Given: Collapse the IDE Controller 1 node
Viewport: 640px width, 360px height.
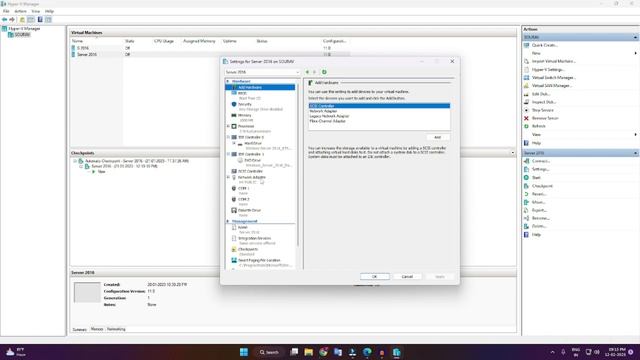Looking at the screenshot, I should tap(228, 154).
